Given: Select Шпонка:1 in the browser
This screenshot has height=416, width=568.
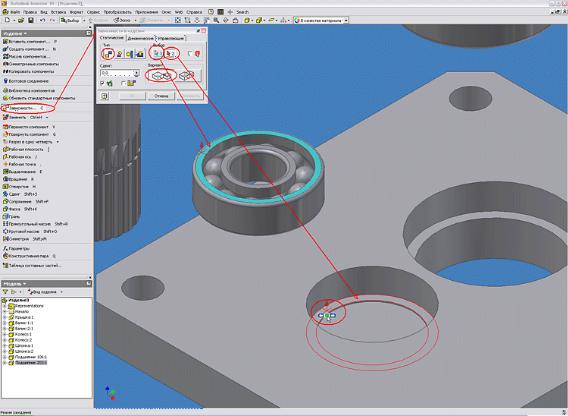Looking at the screenshot, I should click(21, 346).
